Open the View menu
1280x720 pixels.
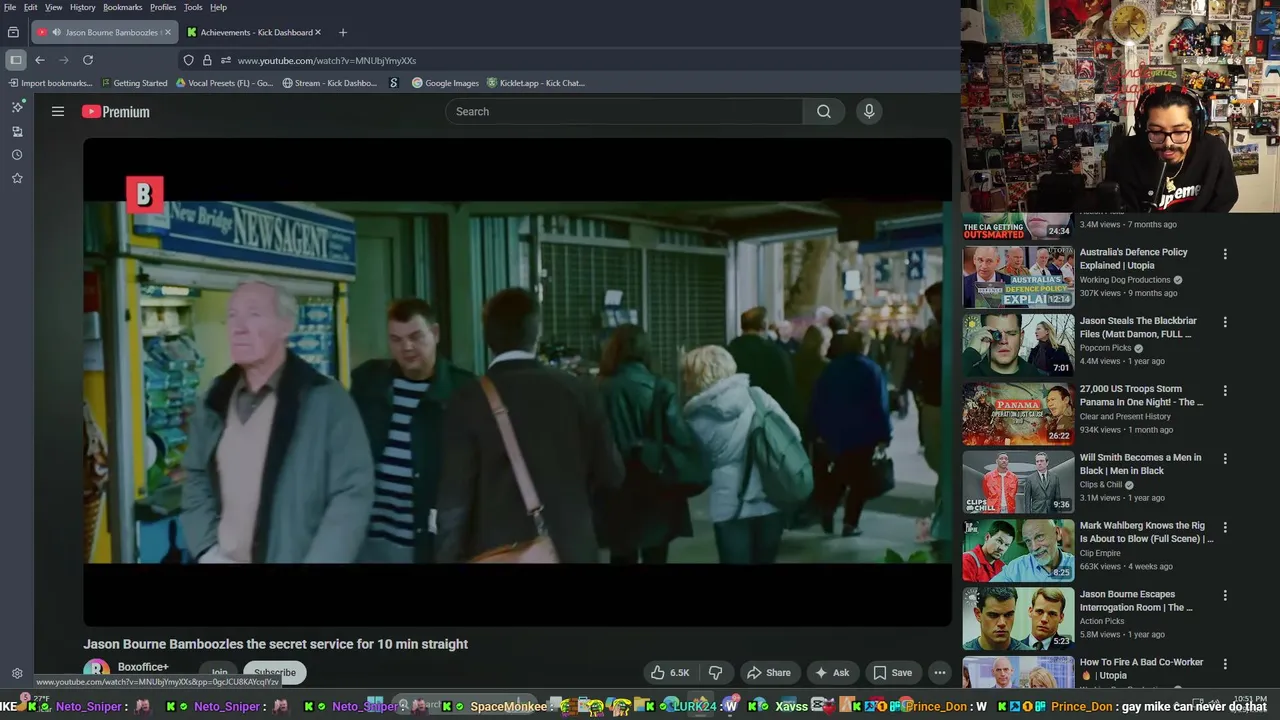(54, 7)
